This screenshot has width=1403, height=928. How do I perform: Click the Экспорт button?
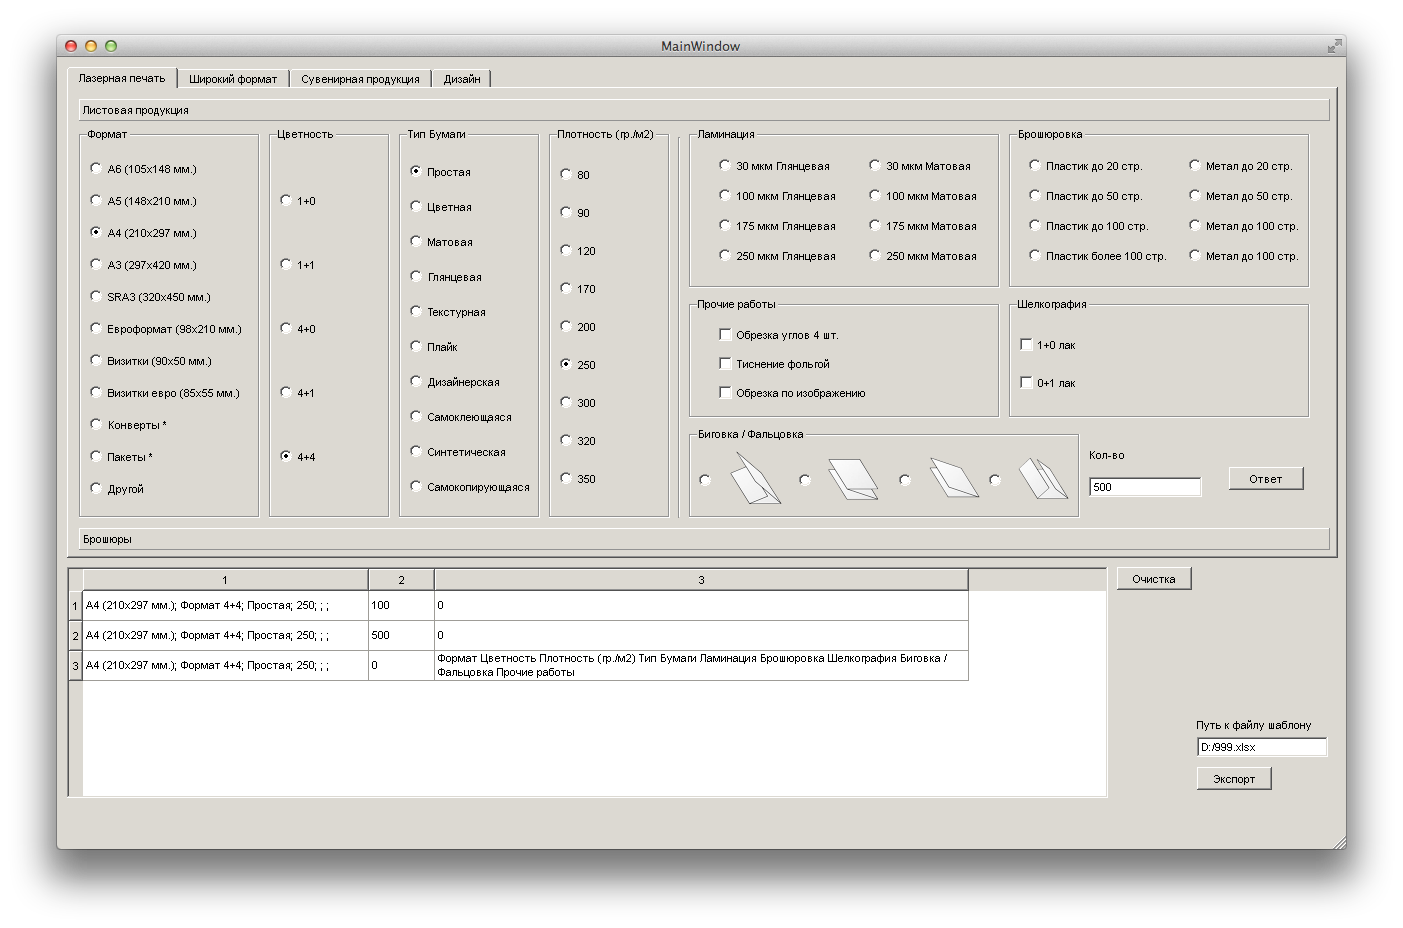(x=1234, y=779)
